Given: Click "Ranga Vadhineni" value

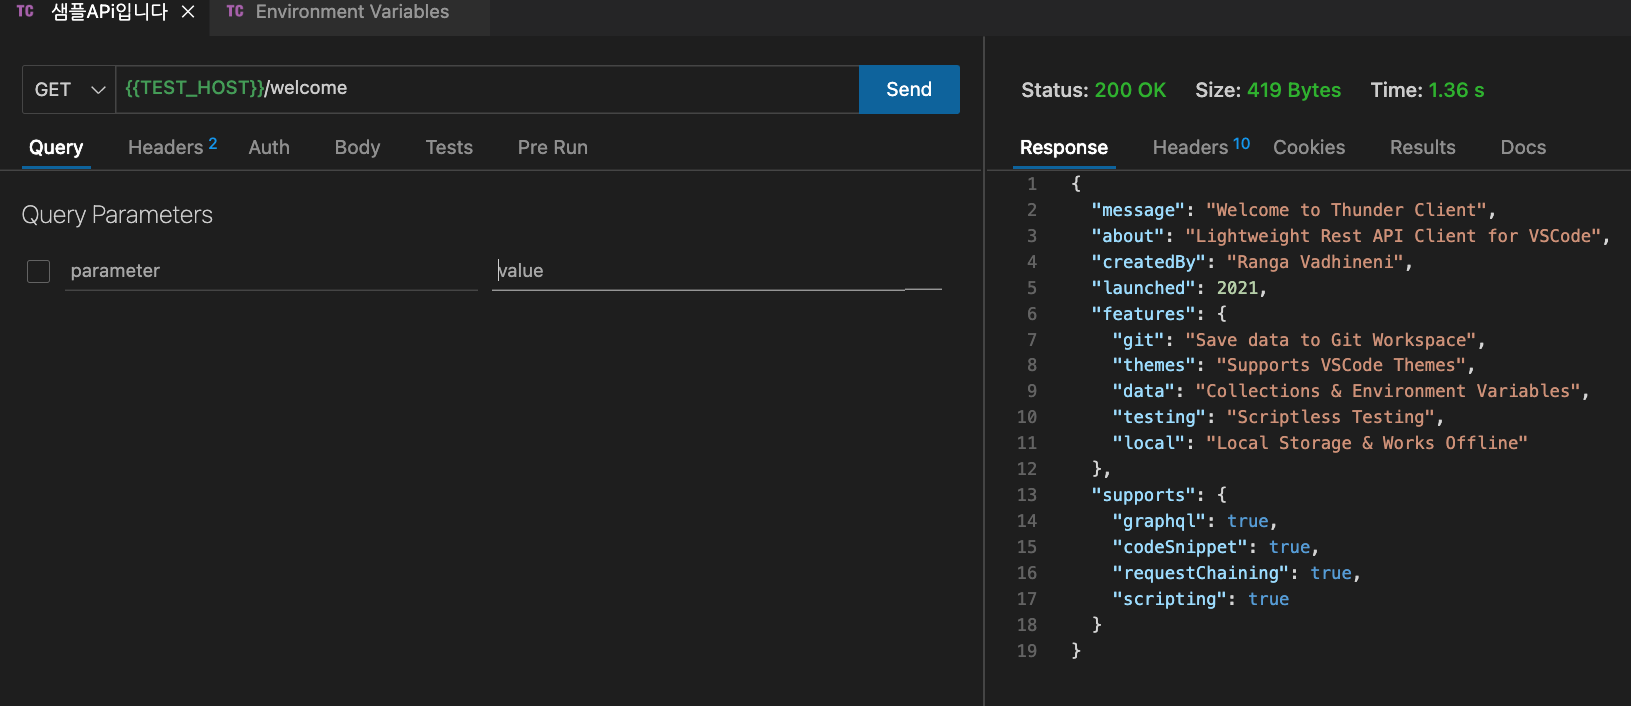Looking at the screenshot, I should coord(1315,262).
